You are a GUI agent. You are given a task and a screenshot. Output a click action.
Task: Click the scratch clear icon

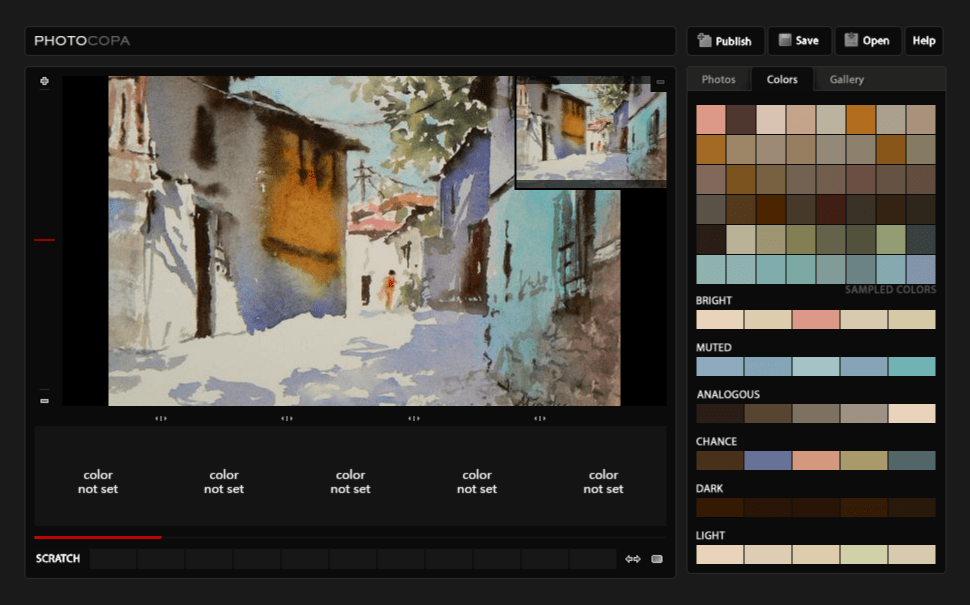pyautogui.click(x=657, y=559)
